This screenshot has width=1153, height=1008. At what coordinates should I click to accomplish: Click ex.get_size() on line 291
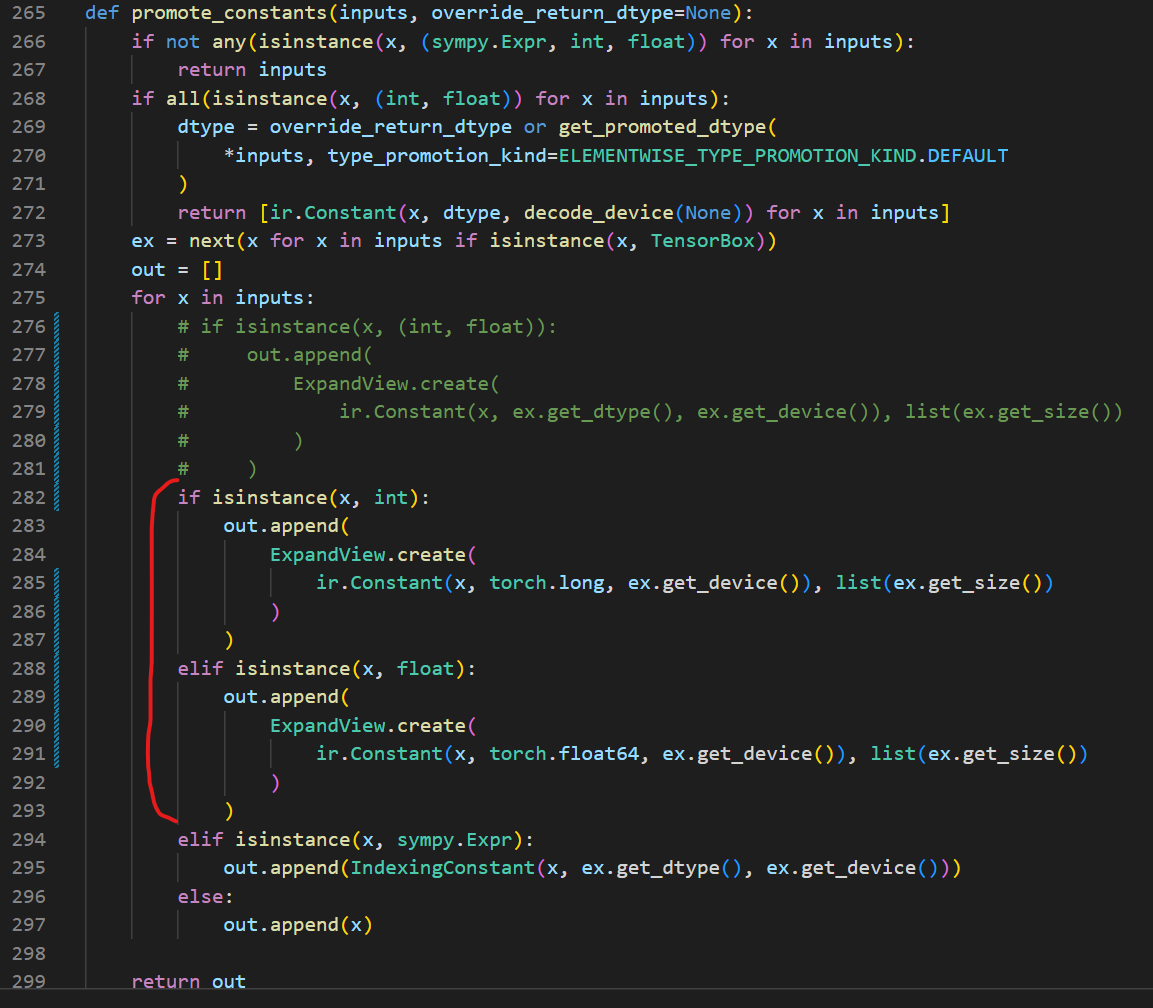[x=1001, y=754]
